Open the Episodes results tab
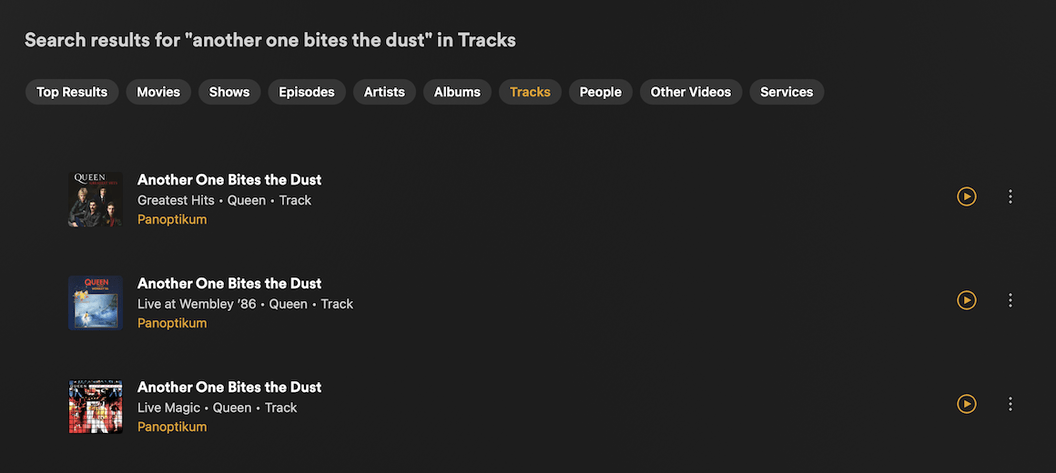The height and width of the screenshot is (473, 1056). (x=307, y=92)
